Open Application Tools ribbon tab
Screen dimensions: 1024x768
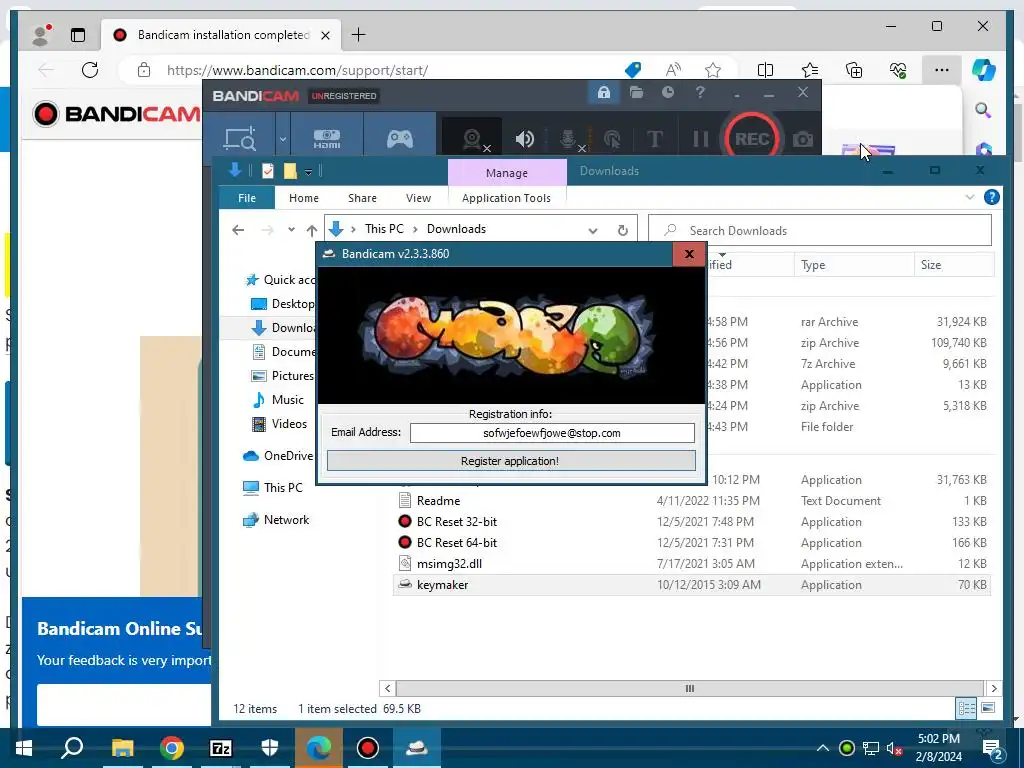coord(506,198)
